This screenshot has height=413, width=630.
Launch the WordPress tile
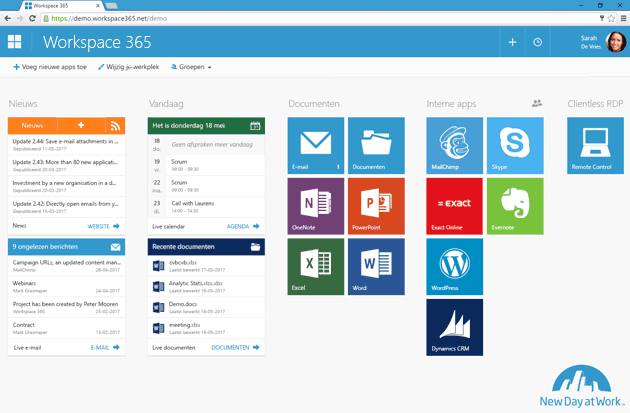pos(454,267)
